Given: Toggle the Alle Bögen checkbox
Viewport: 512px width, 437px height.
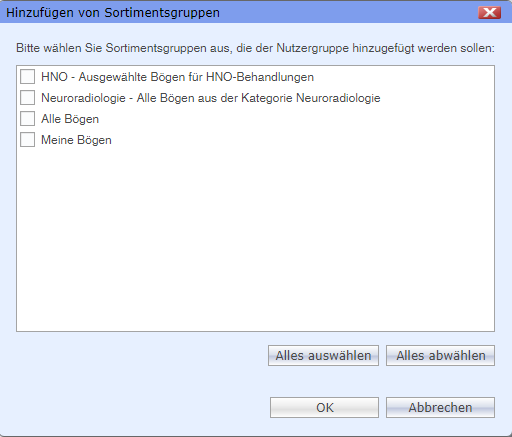Looking at the screenshot, I should tap(27, 119).
